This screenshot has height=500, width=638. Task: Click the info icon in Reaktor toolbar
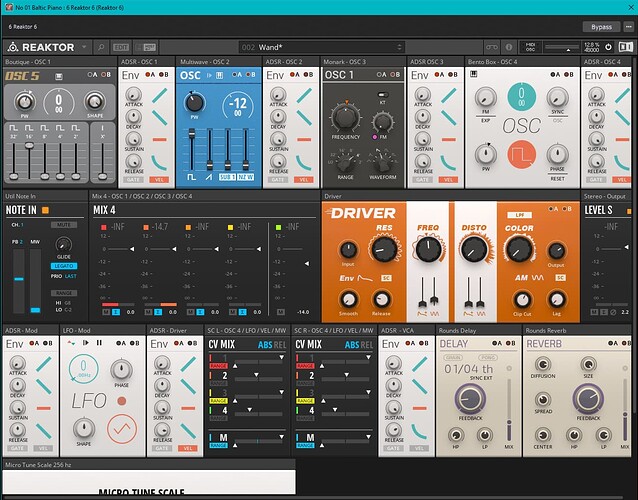click(x=509, y=47)
